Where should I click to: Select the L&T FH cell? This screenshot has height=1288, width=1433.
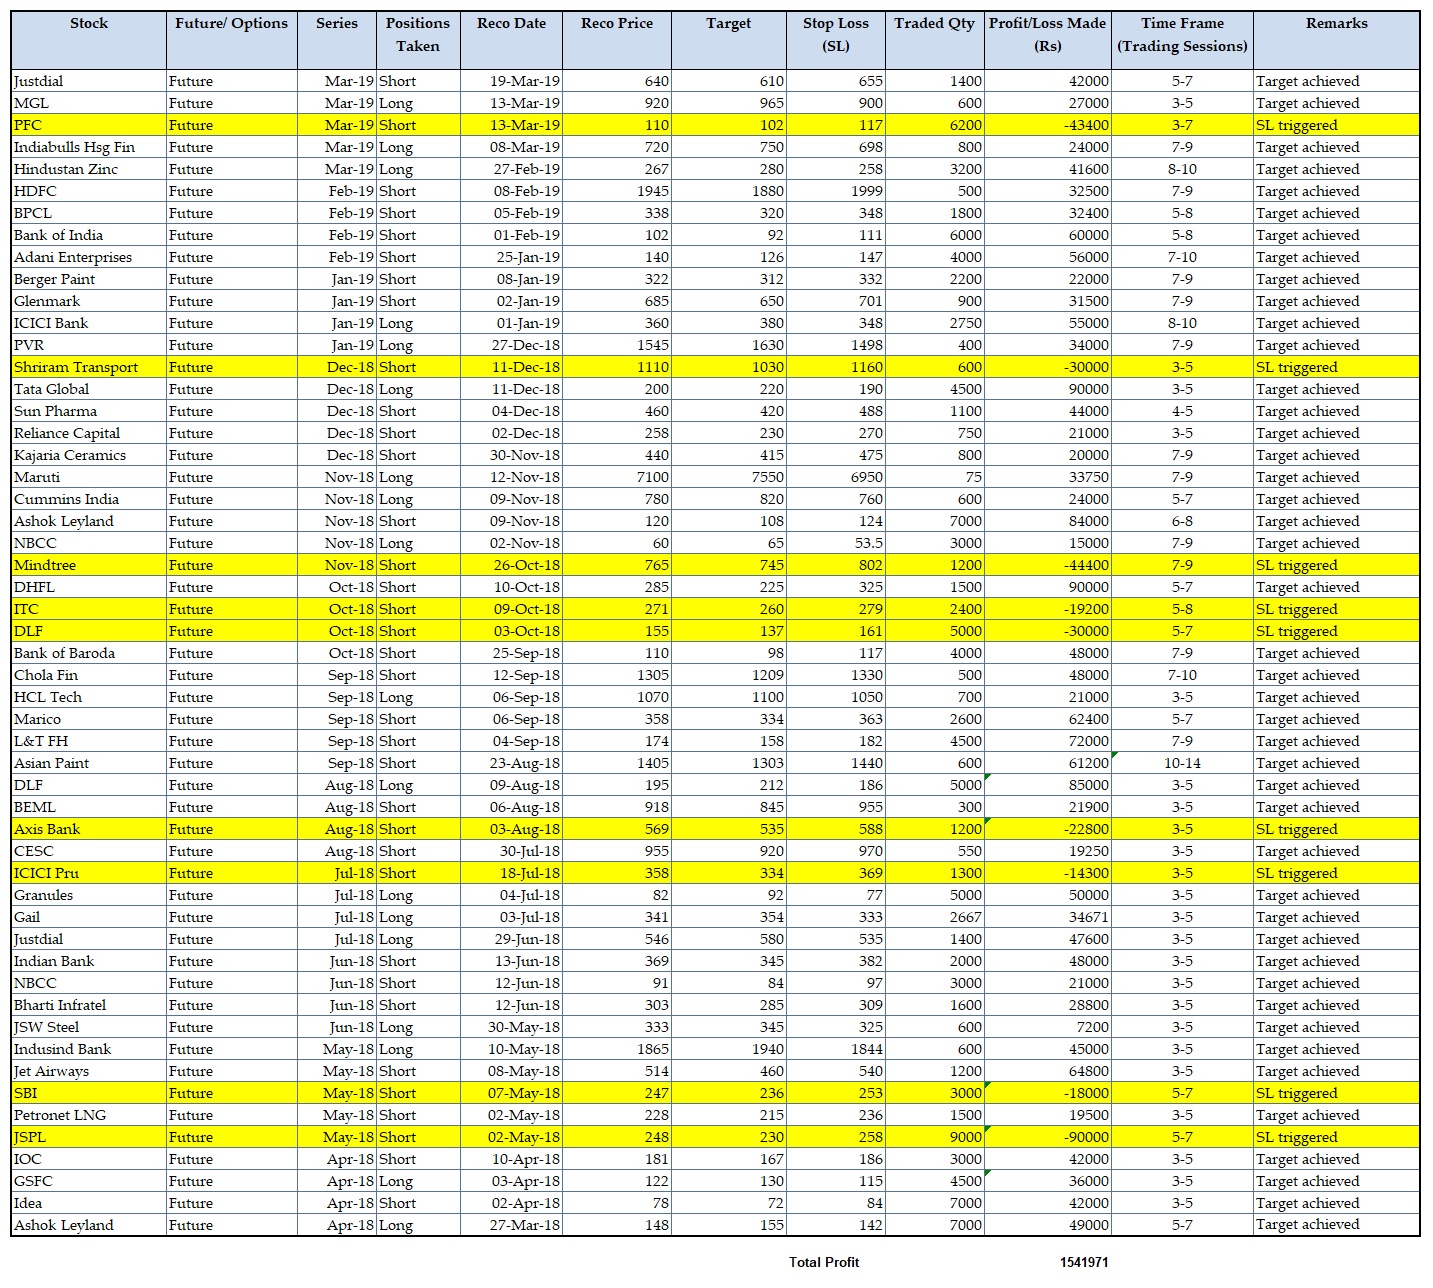[x=89, y=741]
